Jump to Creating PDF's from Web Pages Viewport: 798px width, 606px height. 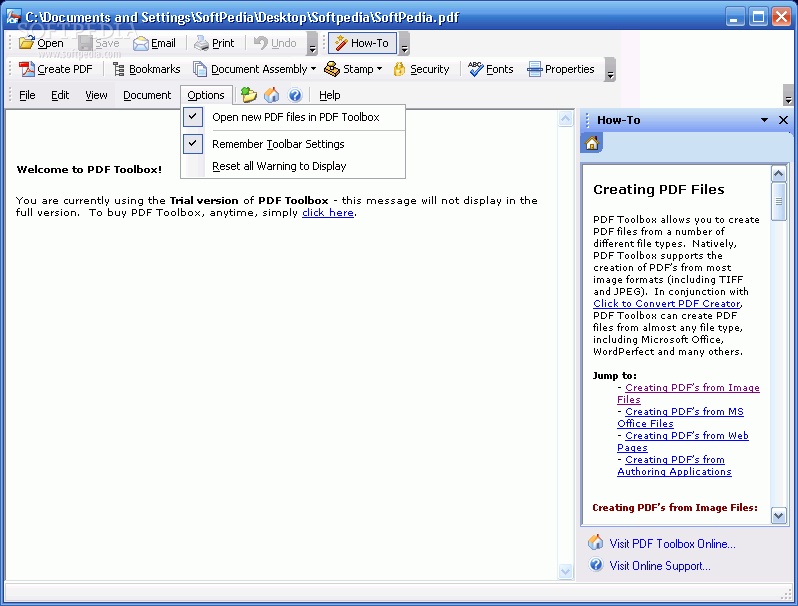point(683,442)
